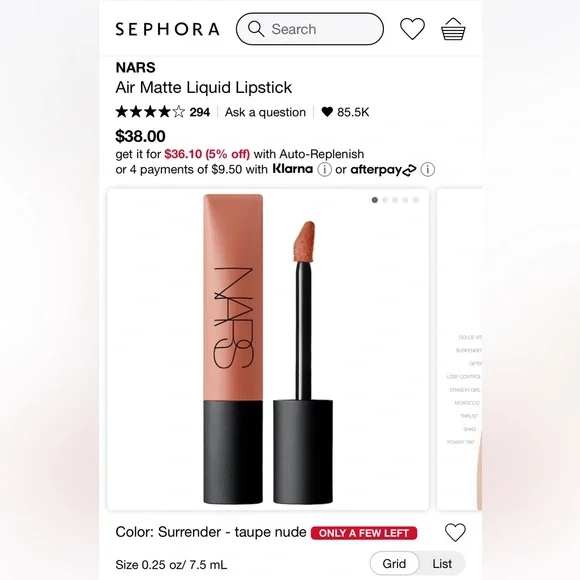Click the 85.5K loves heart icon

point(327,112)
